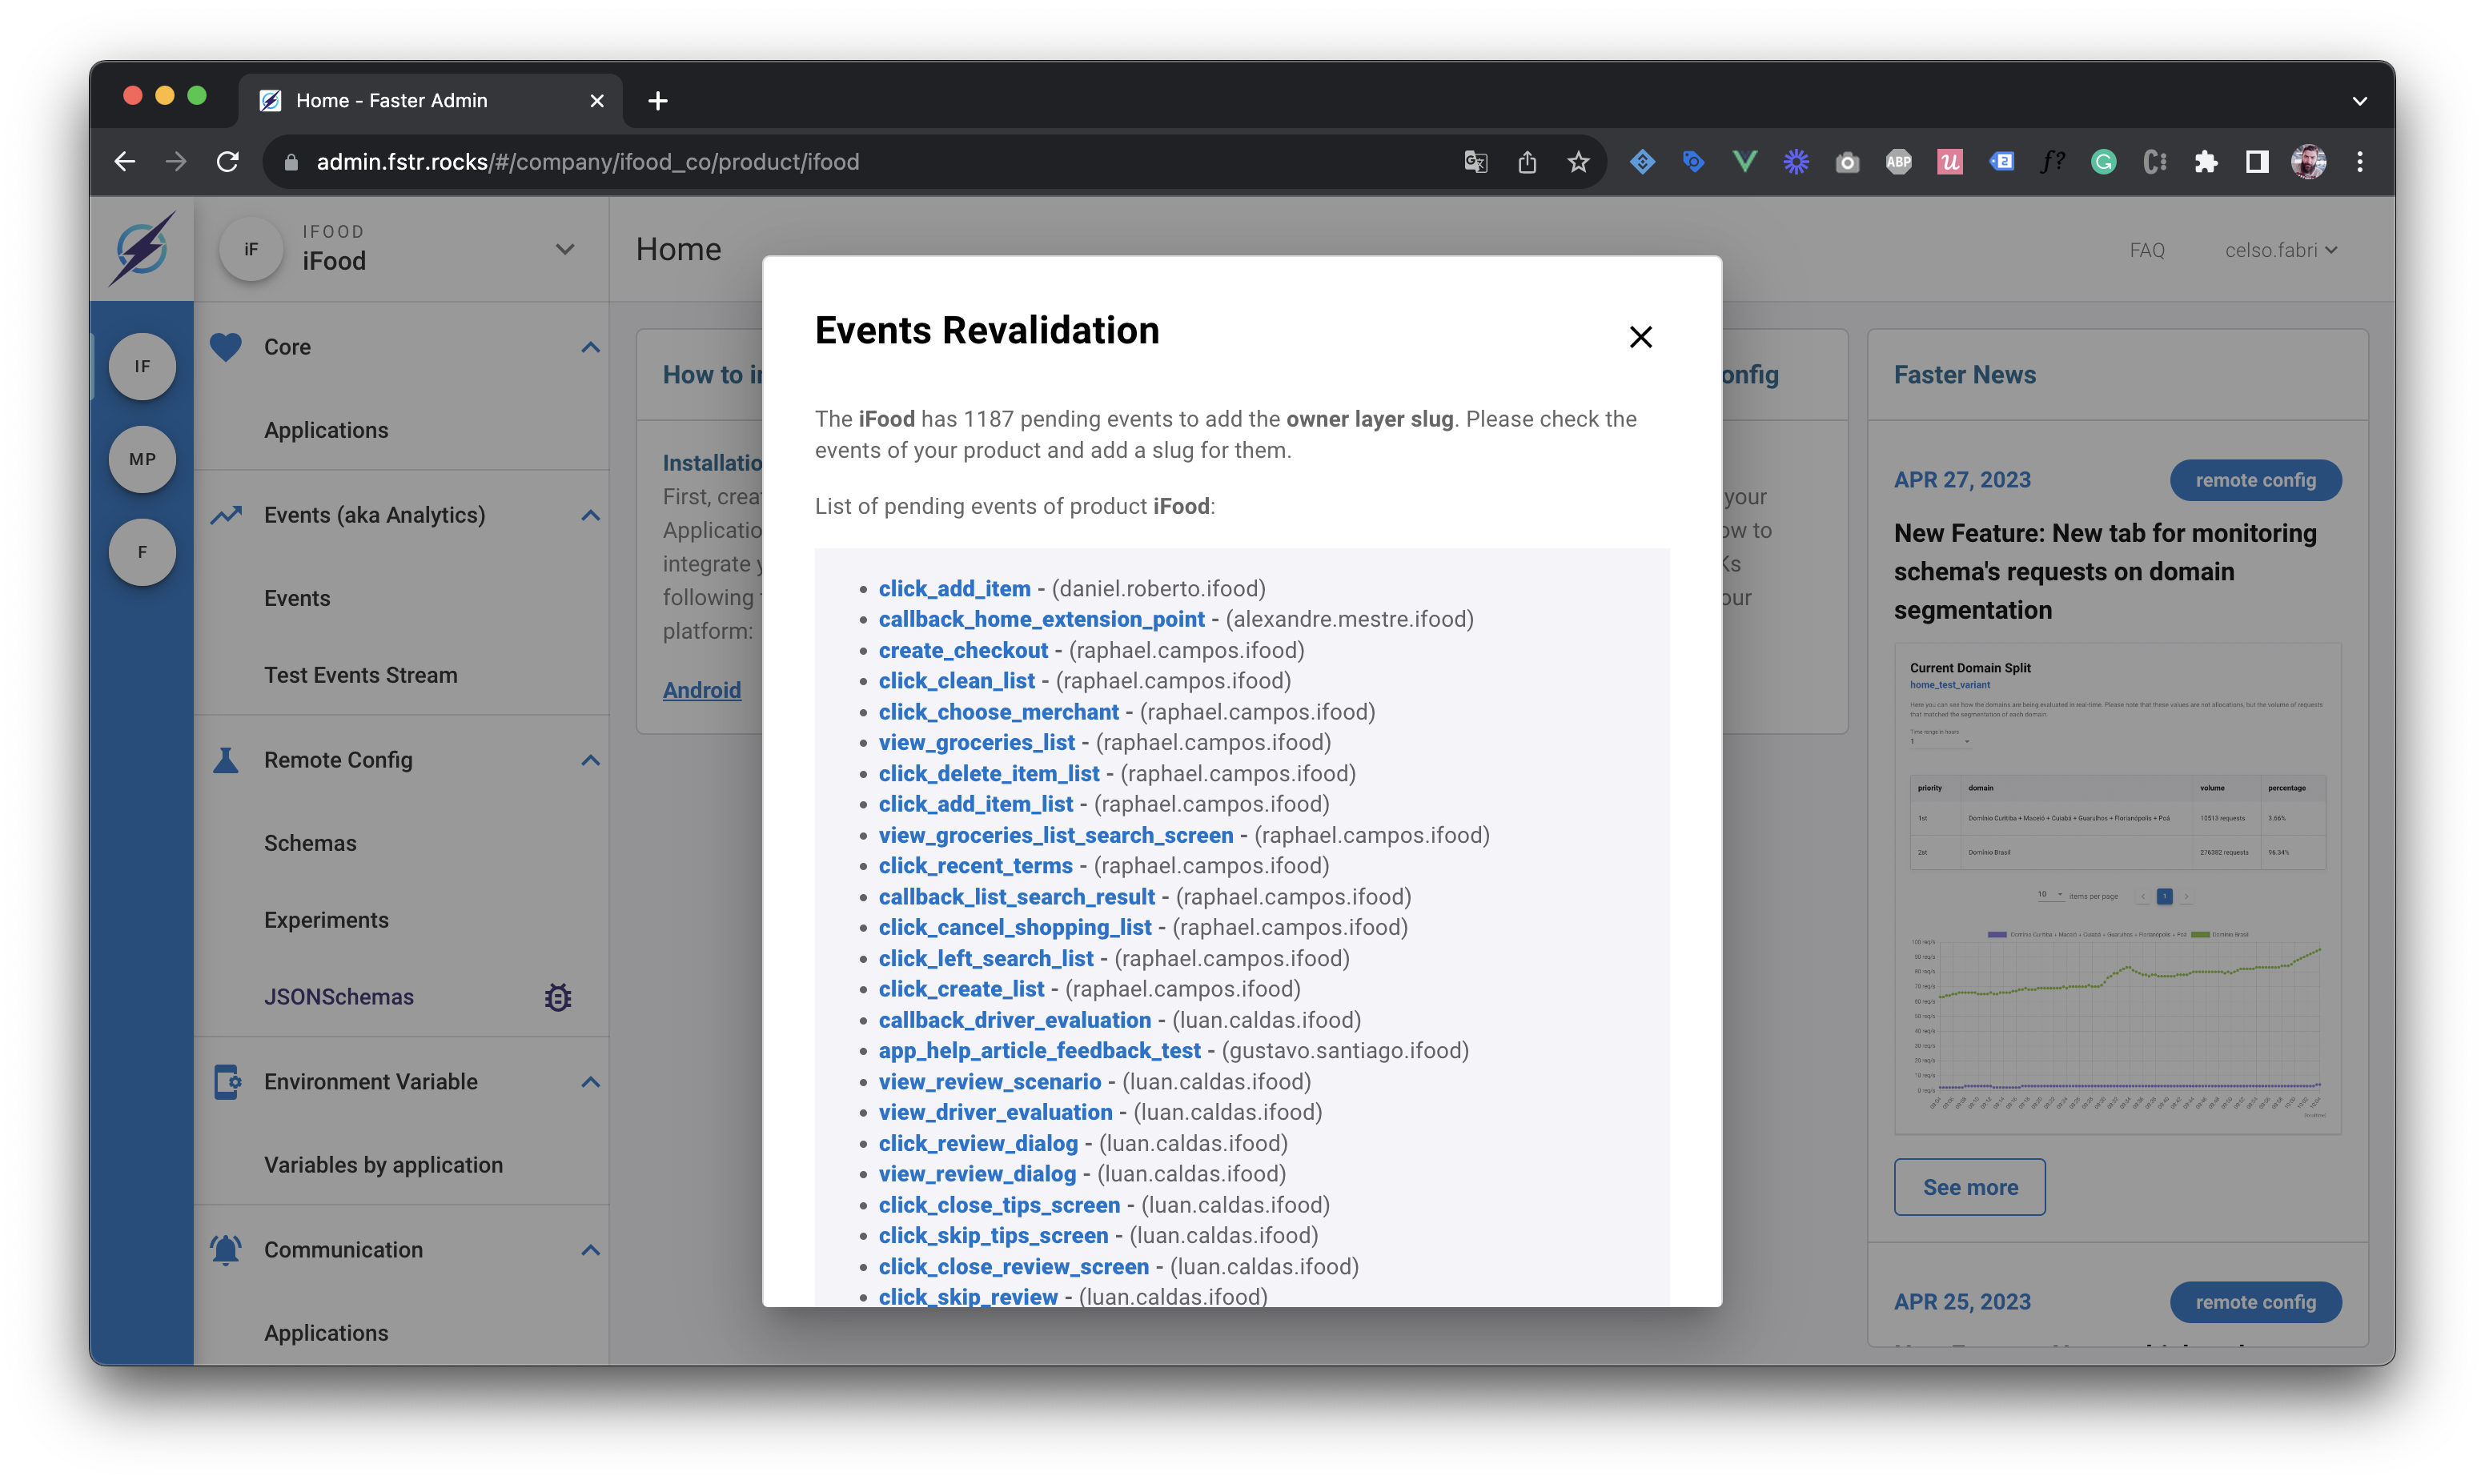
Task: Open the Events menu item
Action: [x=297, y=598]
